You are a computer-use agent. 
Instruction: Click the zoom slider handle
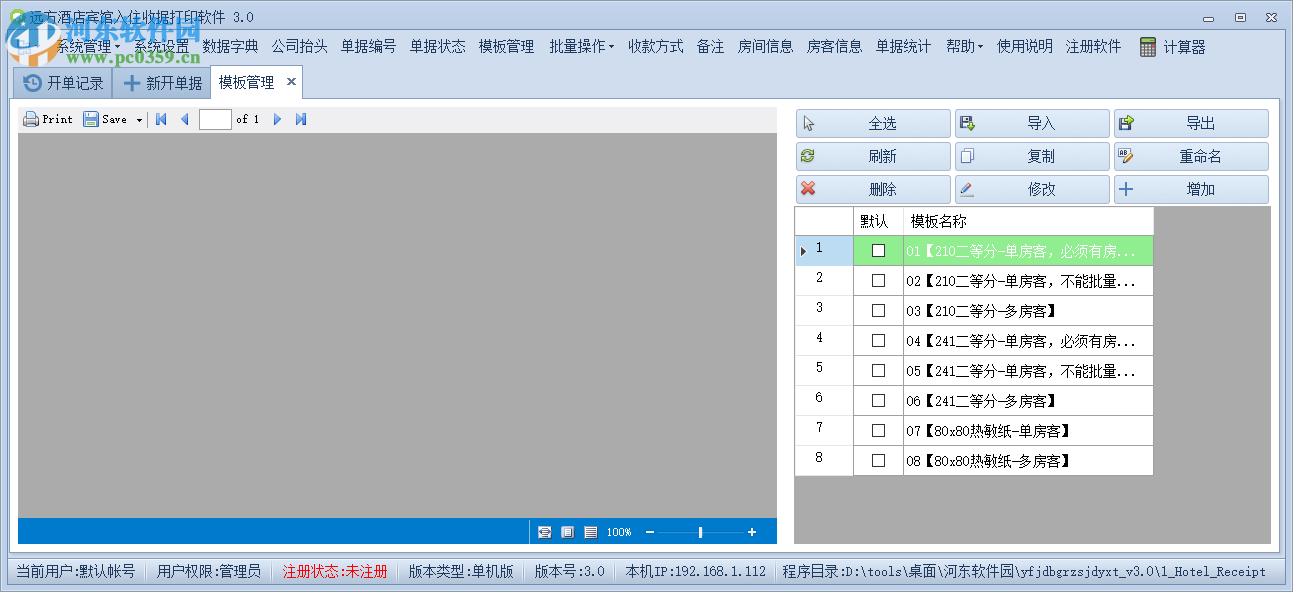pos(700,532)
